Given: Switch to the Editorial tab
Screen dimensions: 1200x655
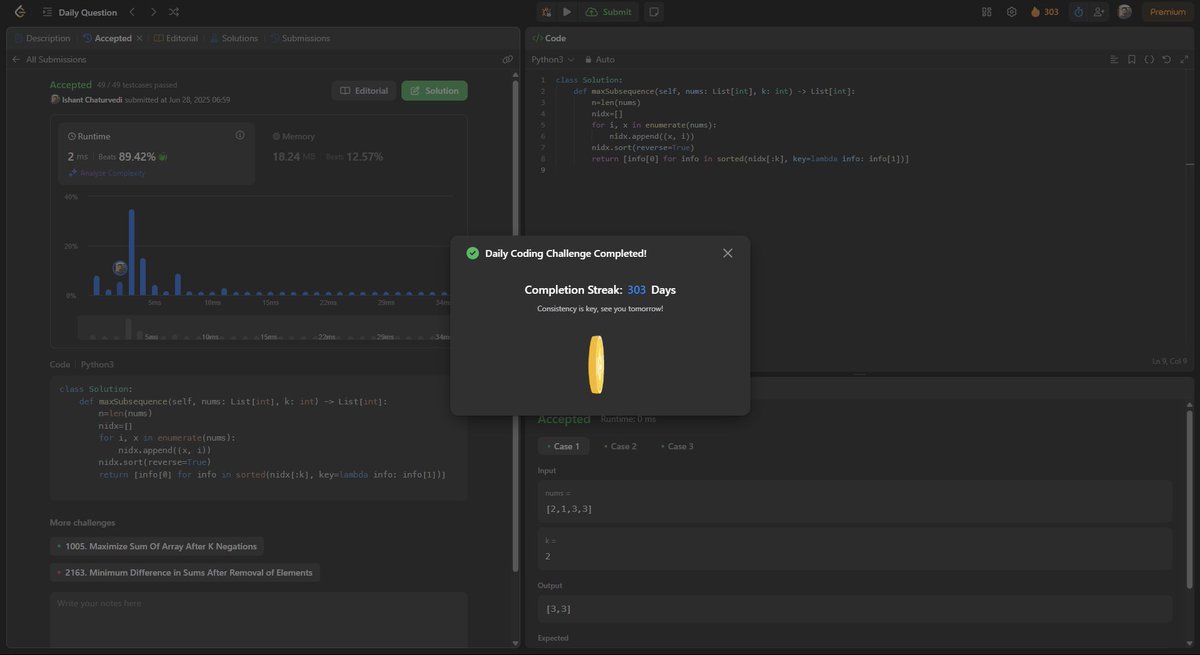Looking at the screenshot, I should pos(176,38).
